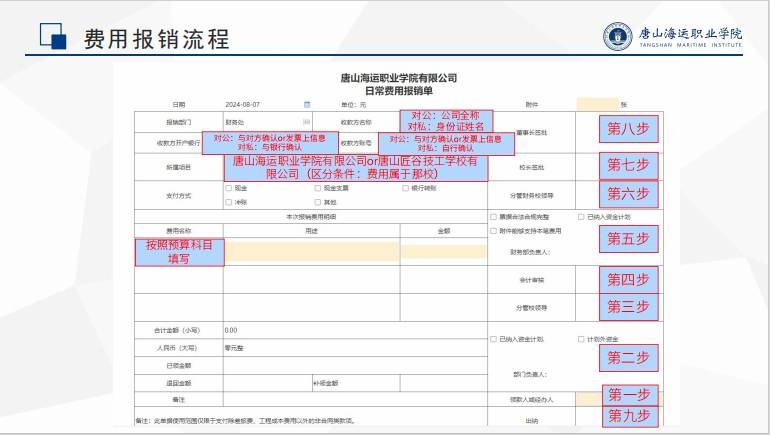
Task: Click the 财务部负责人 label
Action: 530,252
